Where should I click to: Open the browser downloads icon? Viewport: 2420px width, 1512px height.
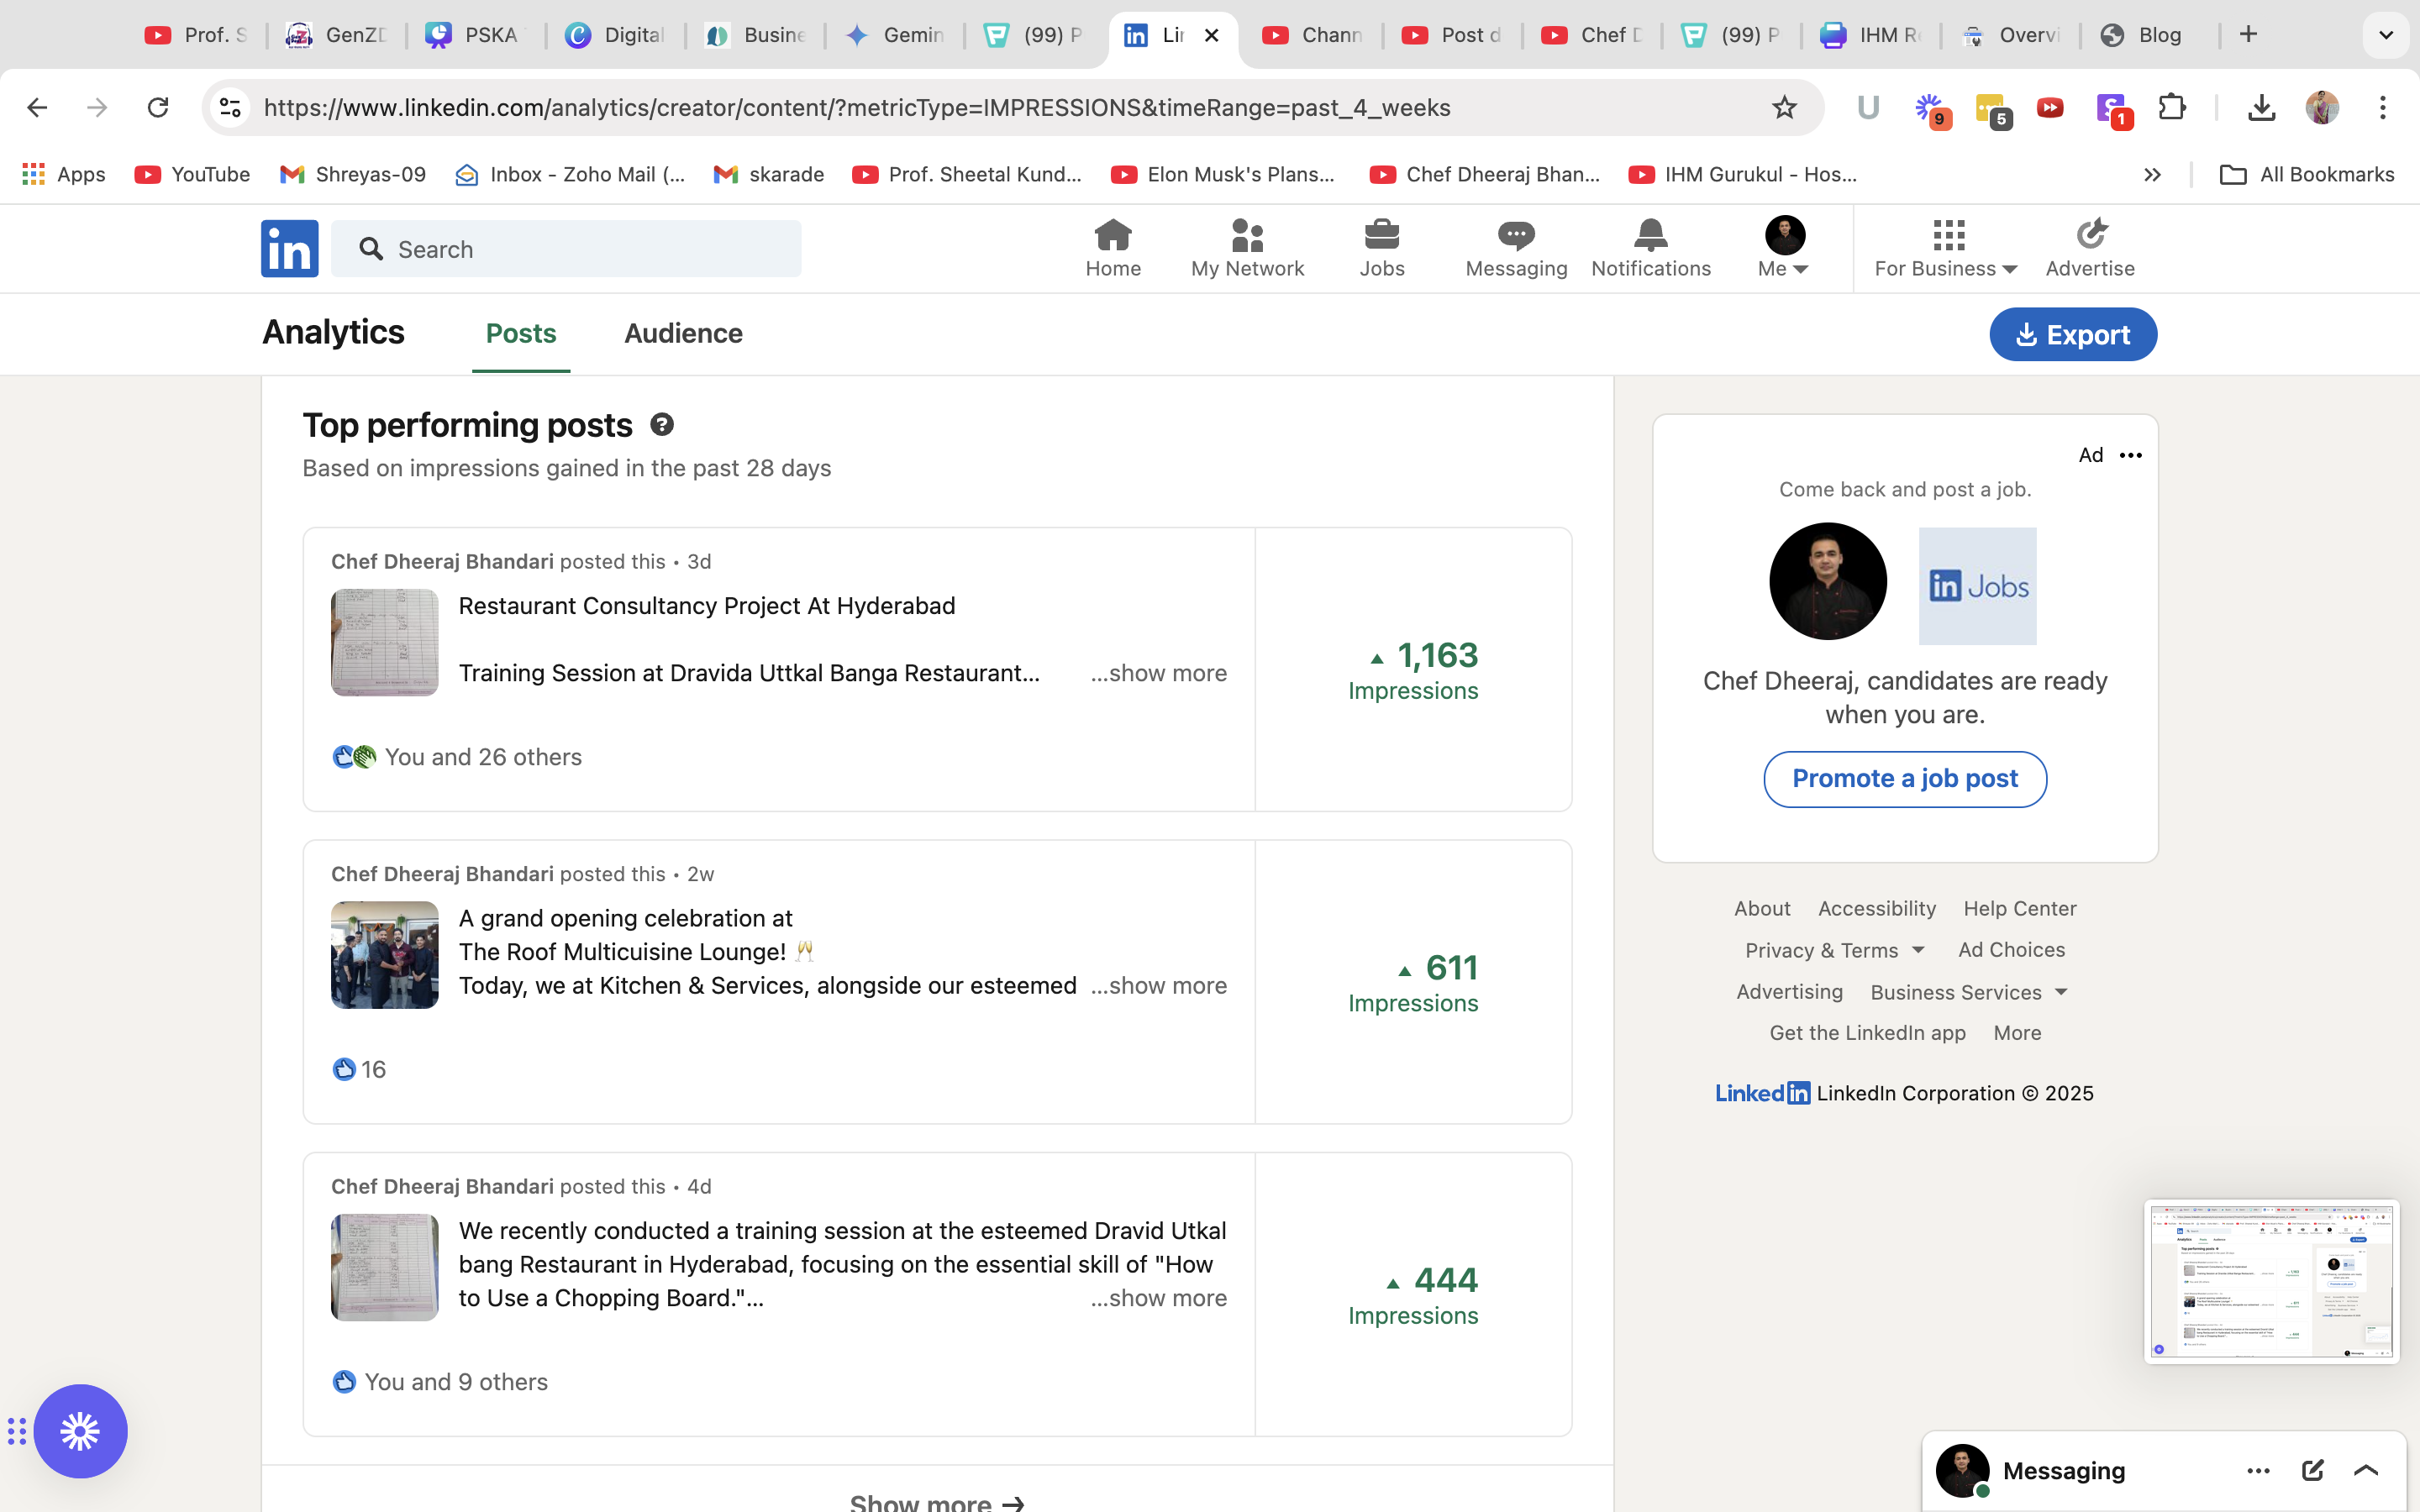pos(2261,107)
